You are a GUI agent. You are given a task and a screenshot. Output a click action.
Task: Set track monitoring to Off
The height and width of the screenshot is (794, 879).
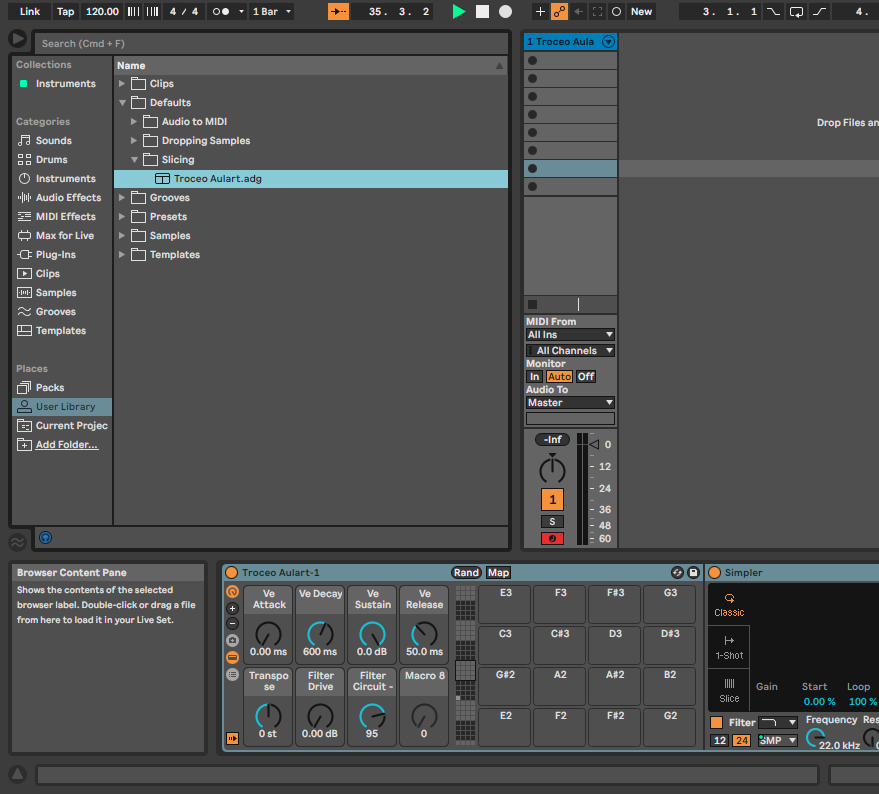pyautogui.click(x=586, y=376)
